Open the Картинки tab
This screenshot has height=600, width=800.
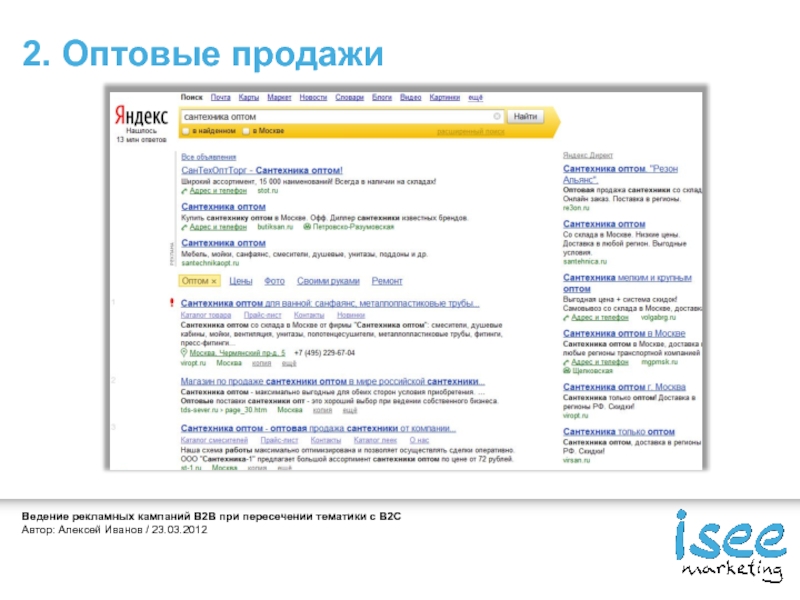(x=445, y=97)
